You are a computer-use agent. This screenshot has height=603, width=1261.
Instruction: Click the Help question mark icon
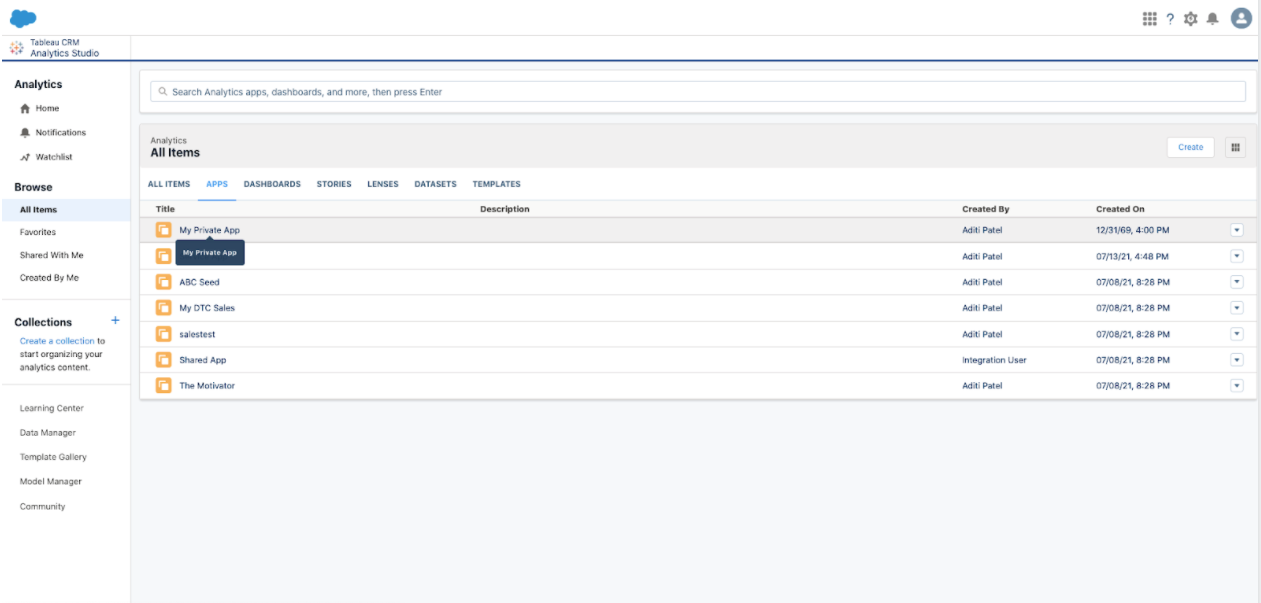pyautogui.click(x=1170, y=18)
